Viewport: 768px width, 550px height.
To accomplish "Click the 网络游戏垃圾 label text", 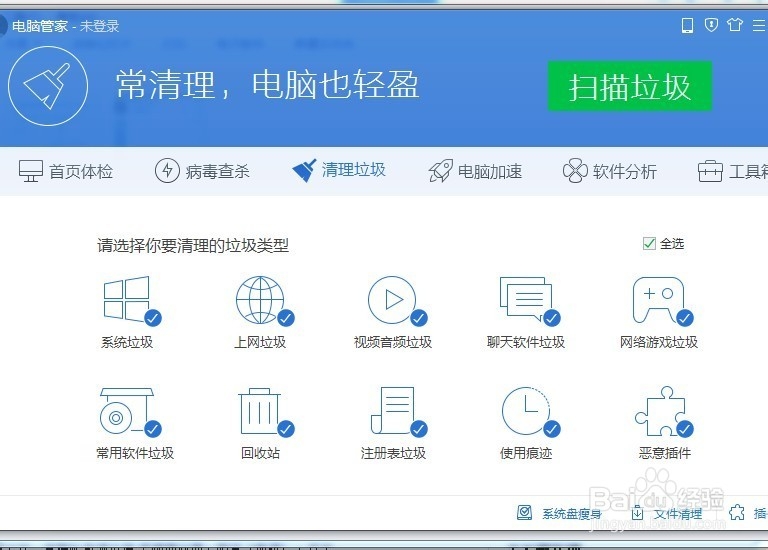I will click(x=659, y=342).
